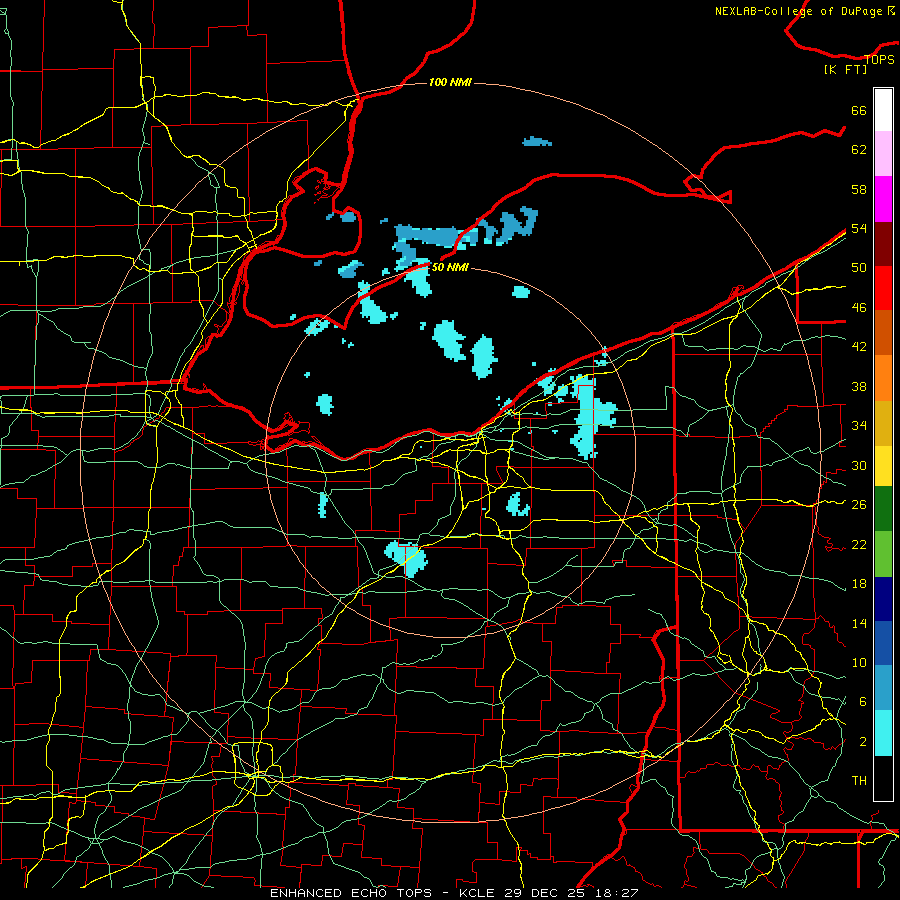900x900 pixels.
Task: Click the gold 34 kft color swatch
Action: tap(883, 423)
